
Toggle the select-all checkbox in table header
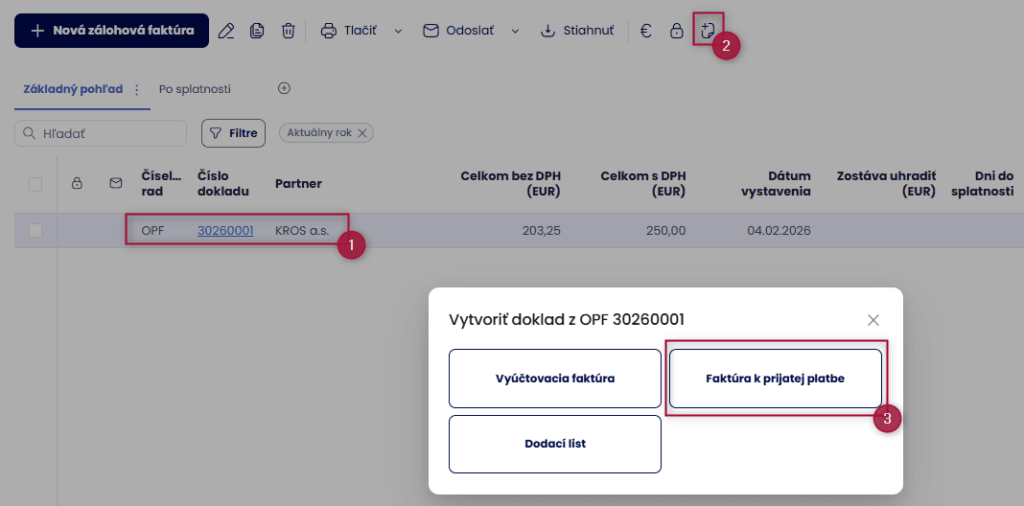click(36, 184)
